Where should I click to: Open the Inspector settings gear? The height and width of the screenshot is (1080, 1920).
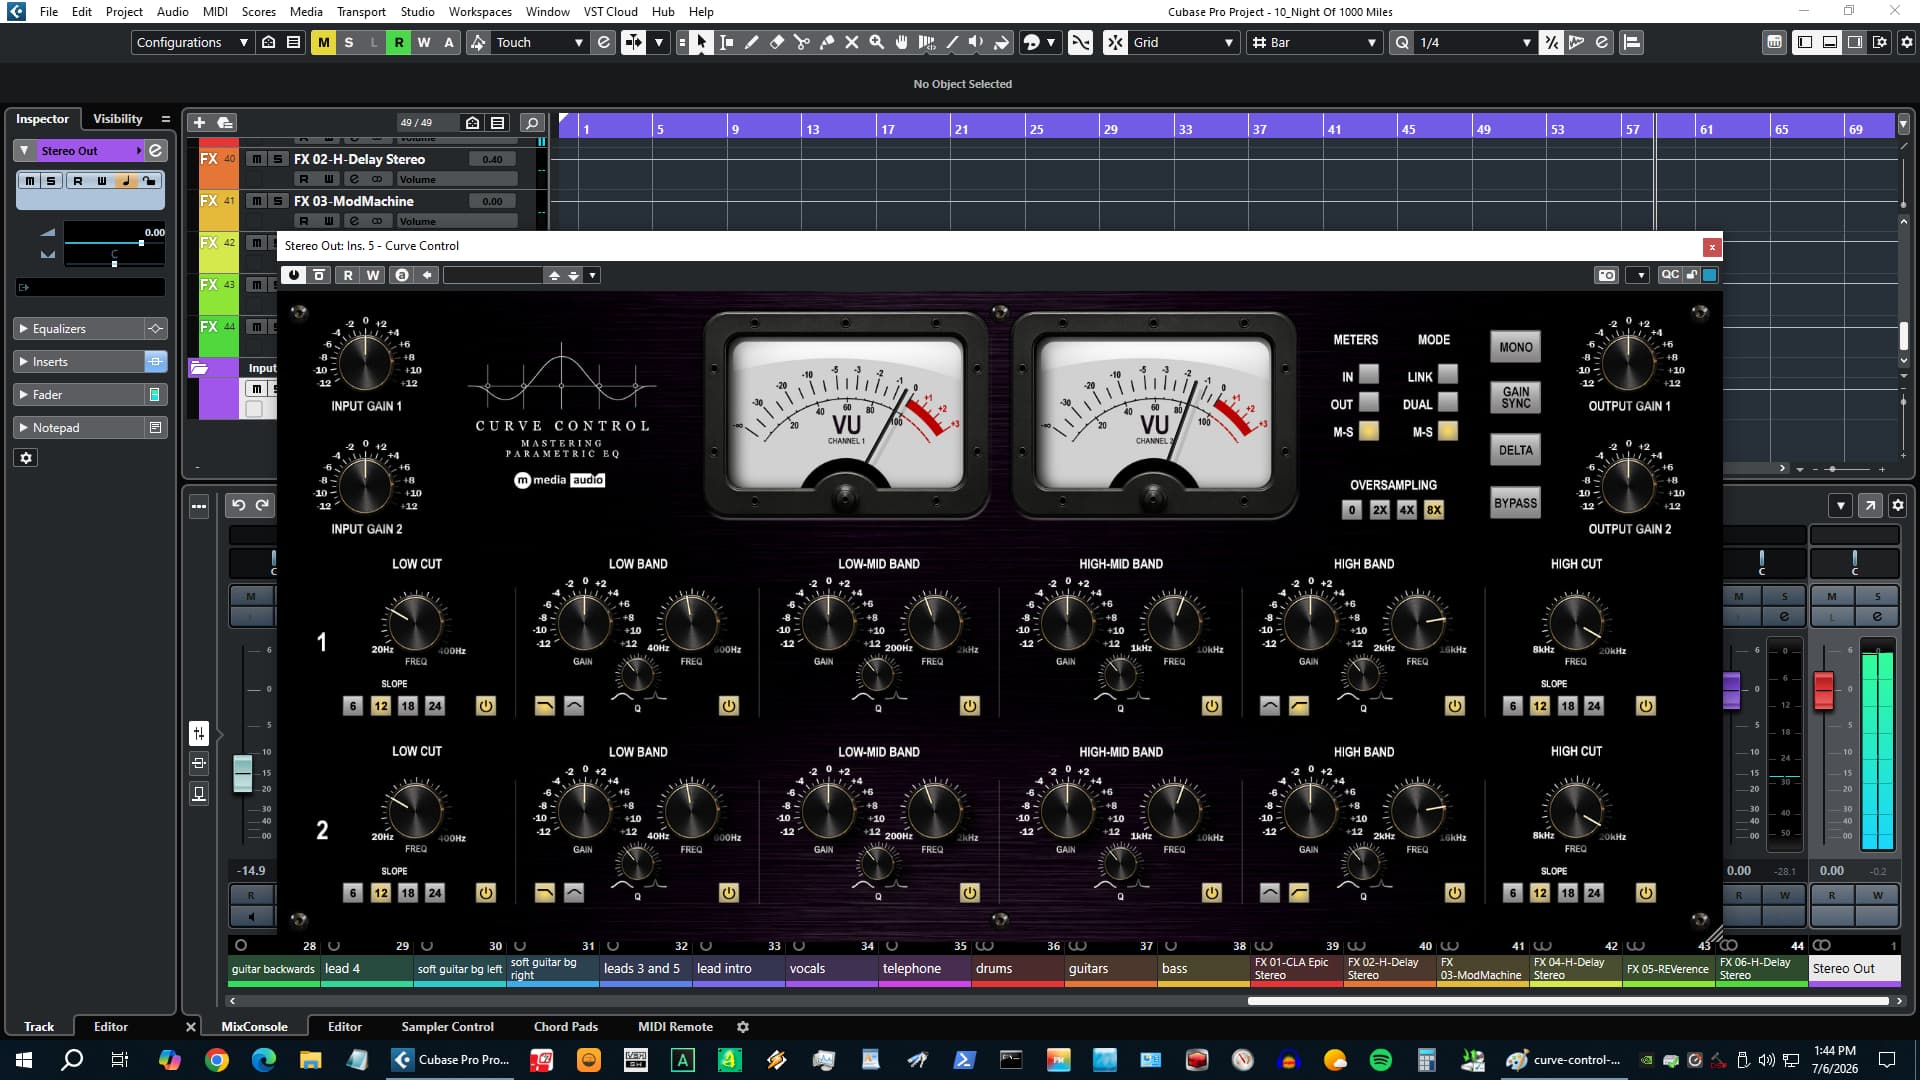click(x=26, y=458)
